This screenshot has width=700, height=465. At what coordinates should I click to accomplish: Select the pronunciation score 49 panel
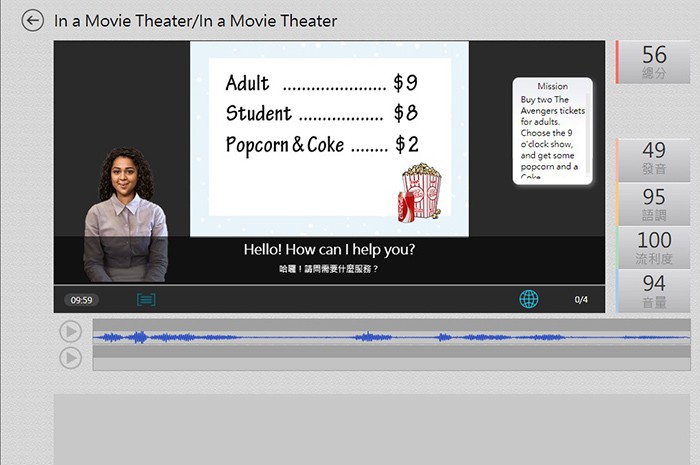pos(653,157)
